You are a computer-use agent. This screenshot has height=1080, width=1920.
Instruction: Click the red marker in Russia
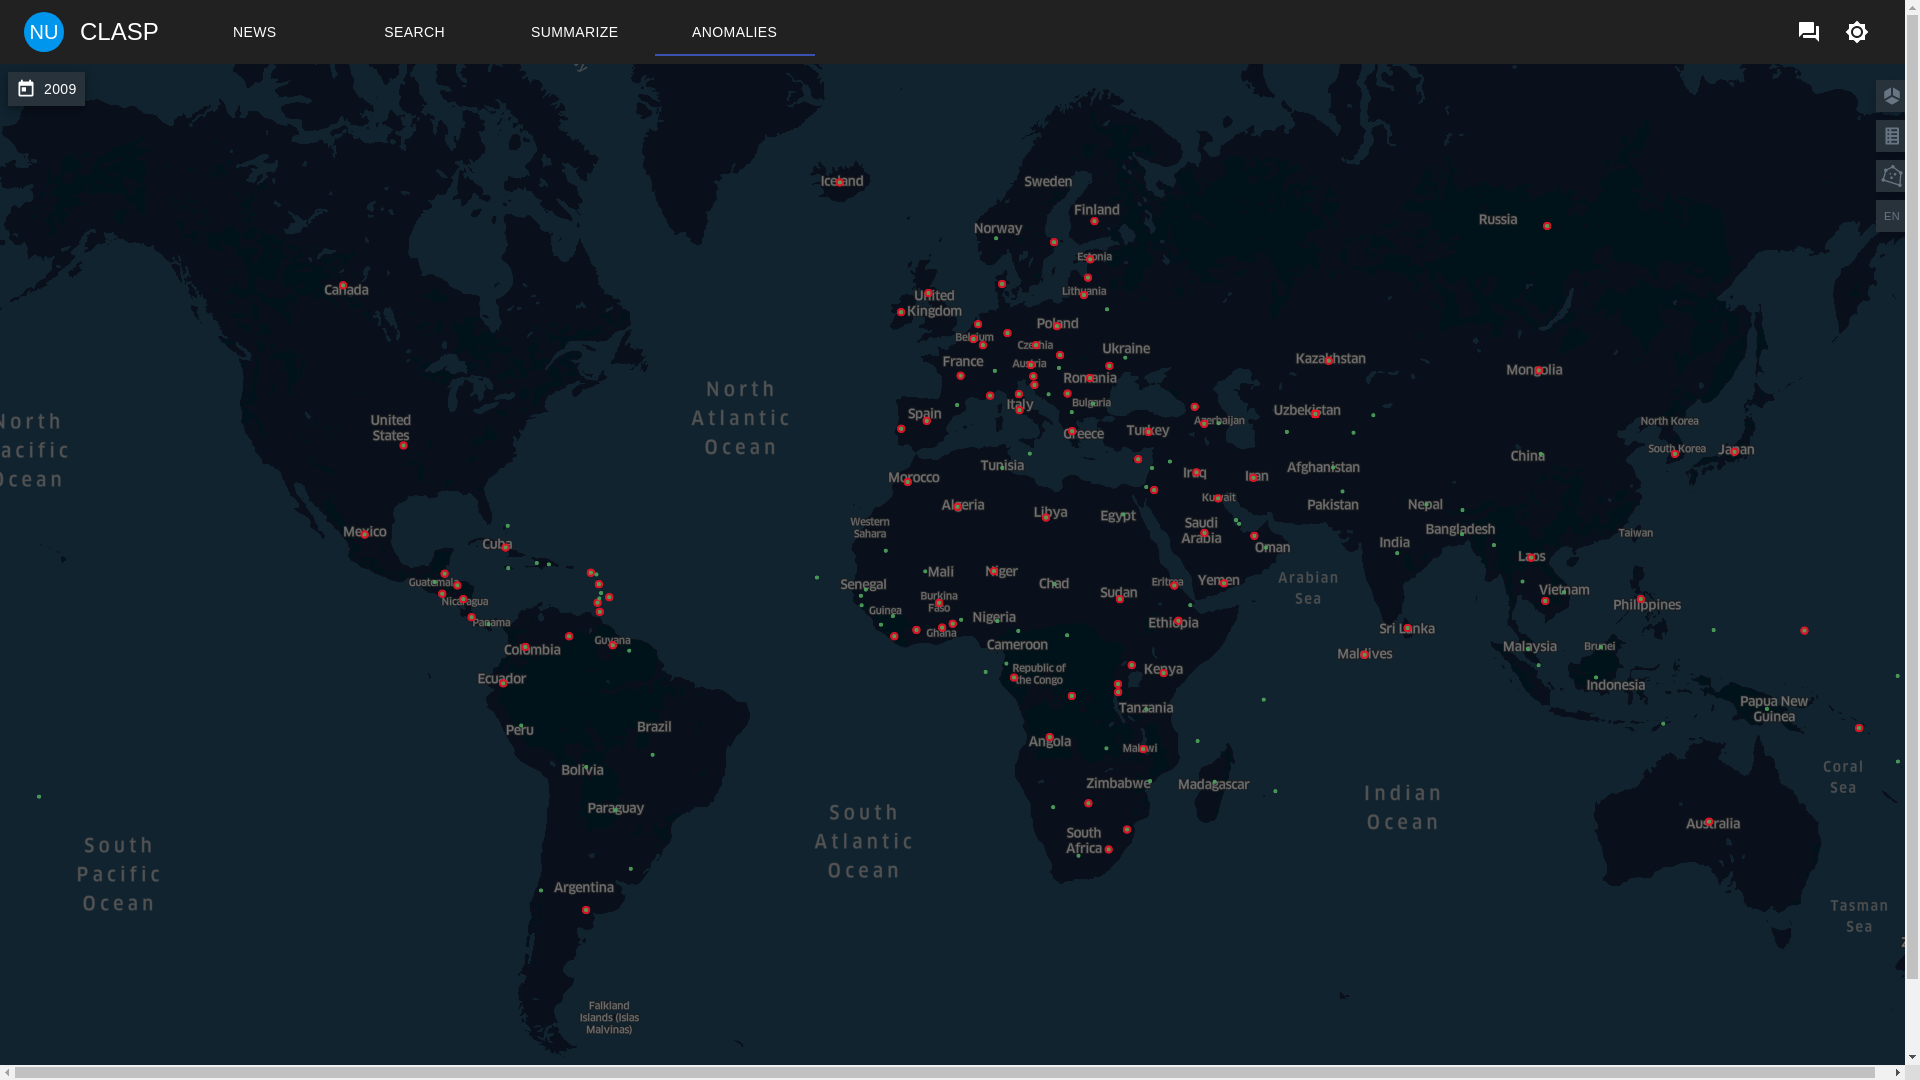tap(1547, 226)
